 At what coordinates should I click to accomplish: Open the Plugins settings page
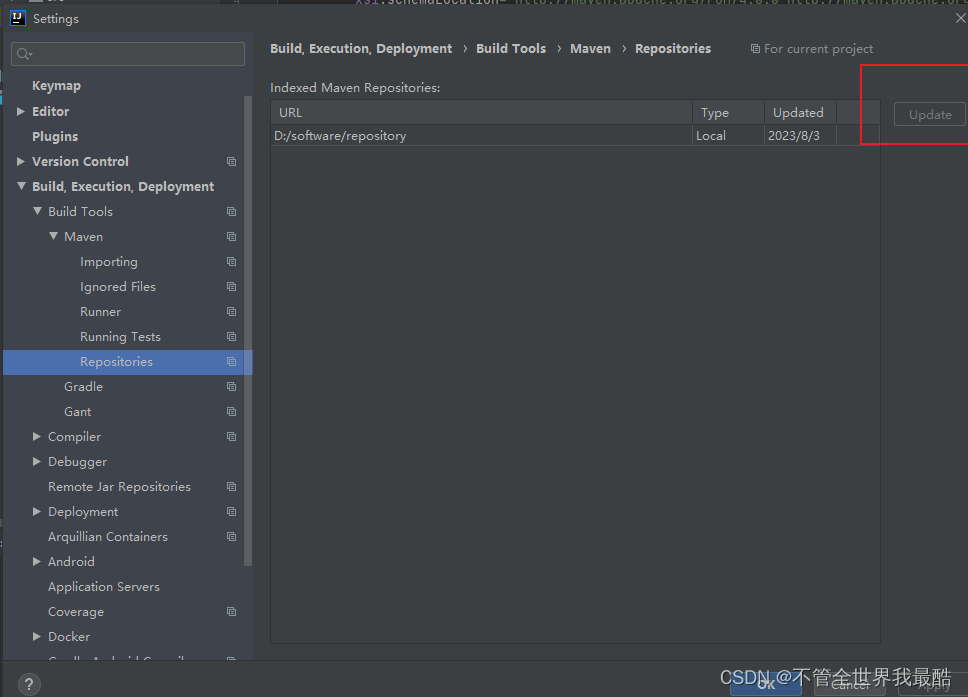[x=55, y=136]
